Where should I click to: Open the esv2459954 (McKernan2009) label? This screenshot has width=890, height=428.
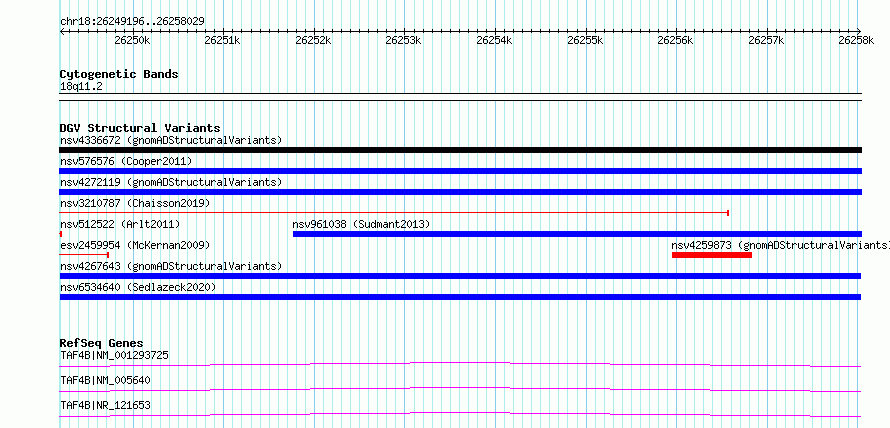(x=135, y=245)
